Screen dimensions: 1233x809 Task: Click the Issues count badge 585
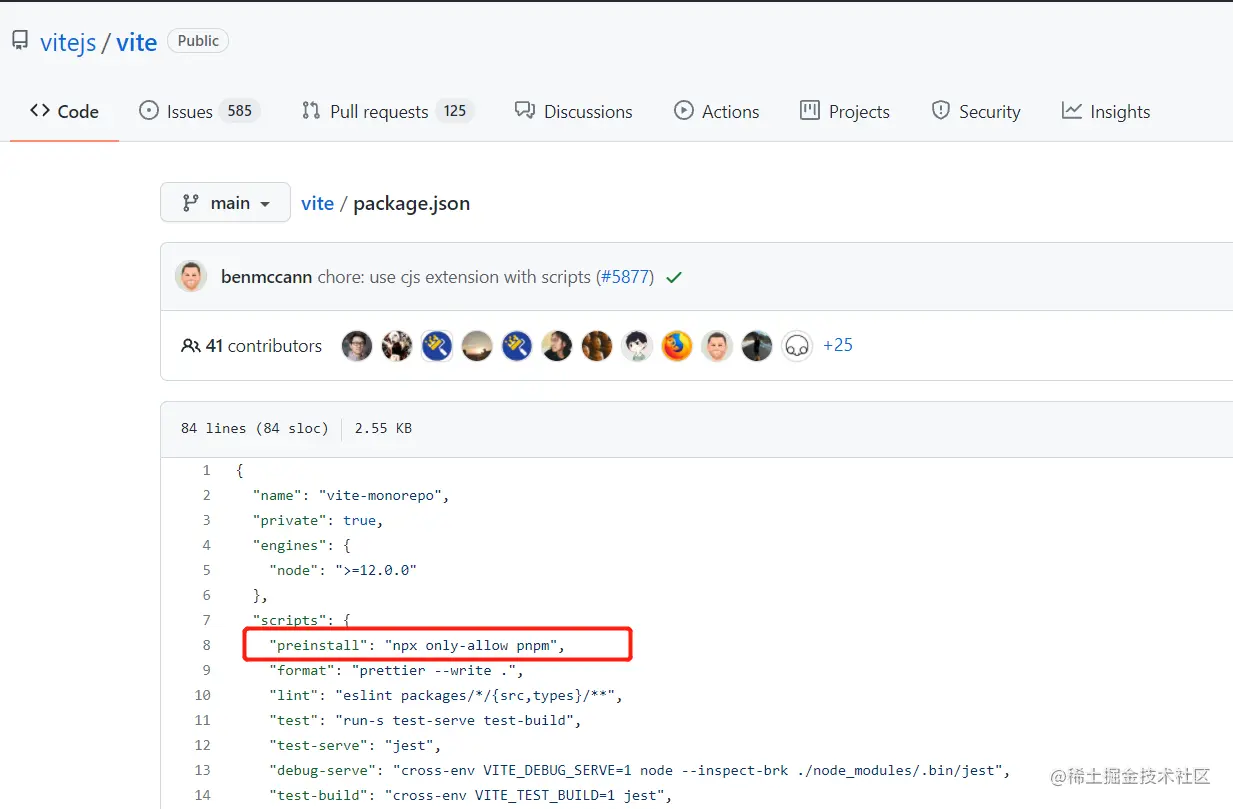240,111
